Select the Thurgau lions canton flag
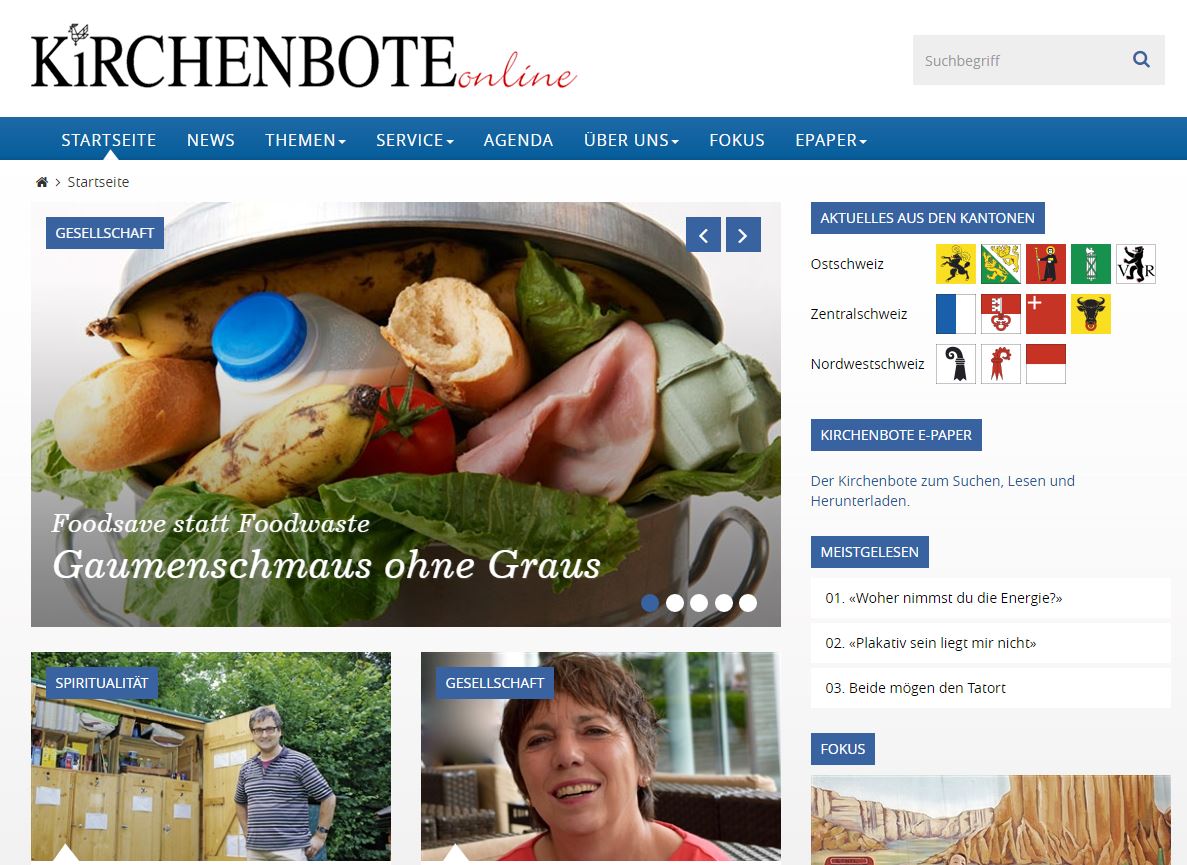The width and height of the screenshot is (1187, 865). coord(1000,264)
